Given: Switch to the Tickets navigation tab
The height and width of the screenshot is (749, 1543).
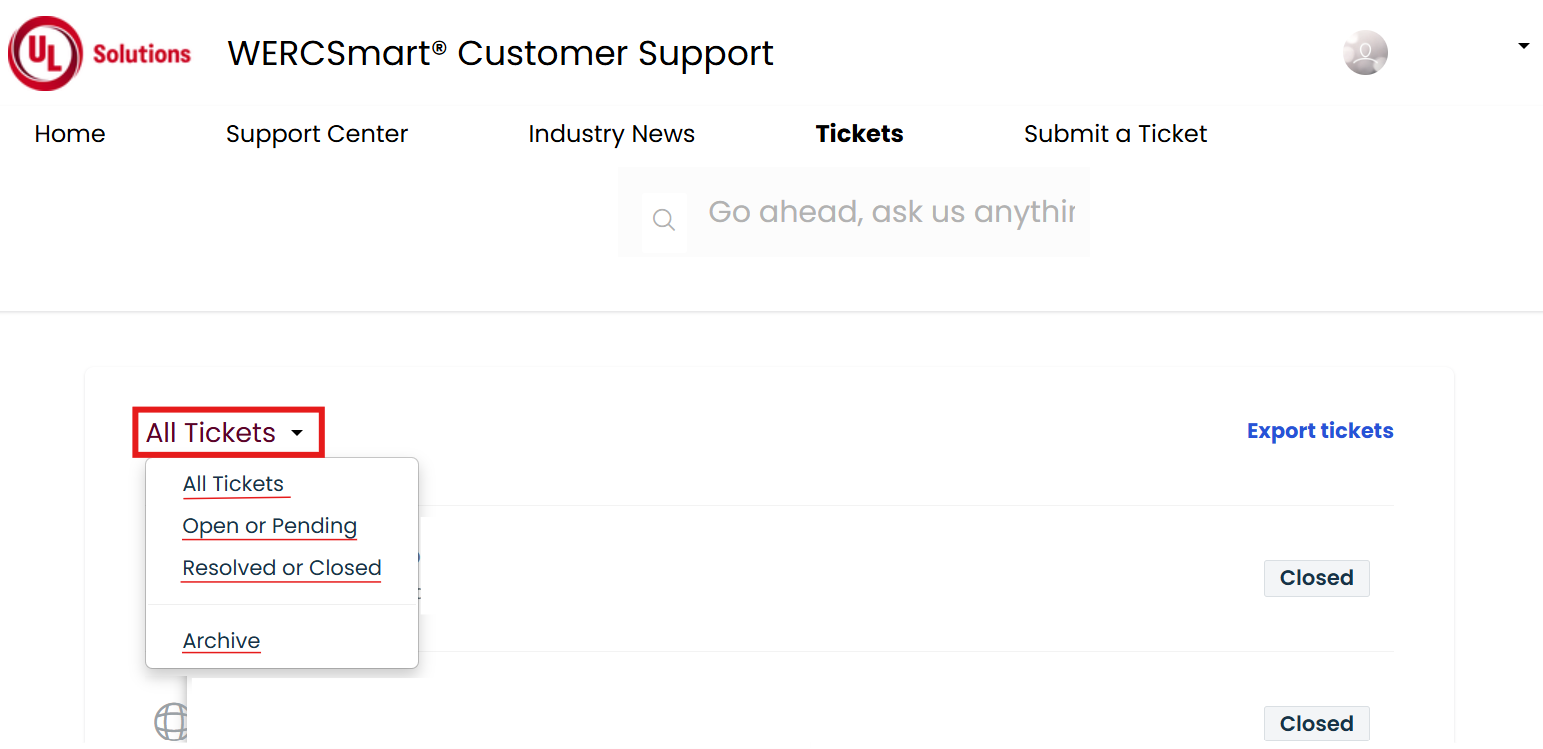Looking at the screenshot, I should (860, 134).
